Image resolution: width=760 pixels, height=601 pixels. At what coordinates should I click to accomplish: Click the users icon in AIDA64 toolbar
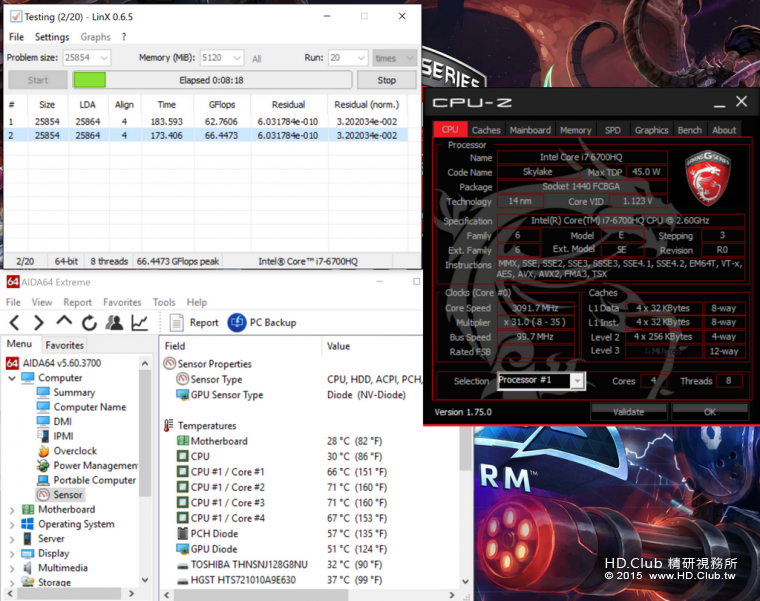click(114, 322)
